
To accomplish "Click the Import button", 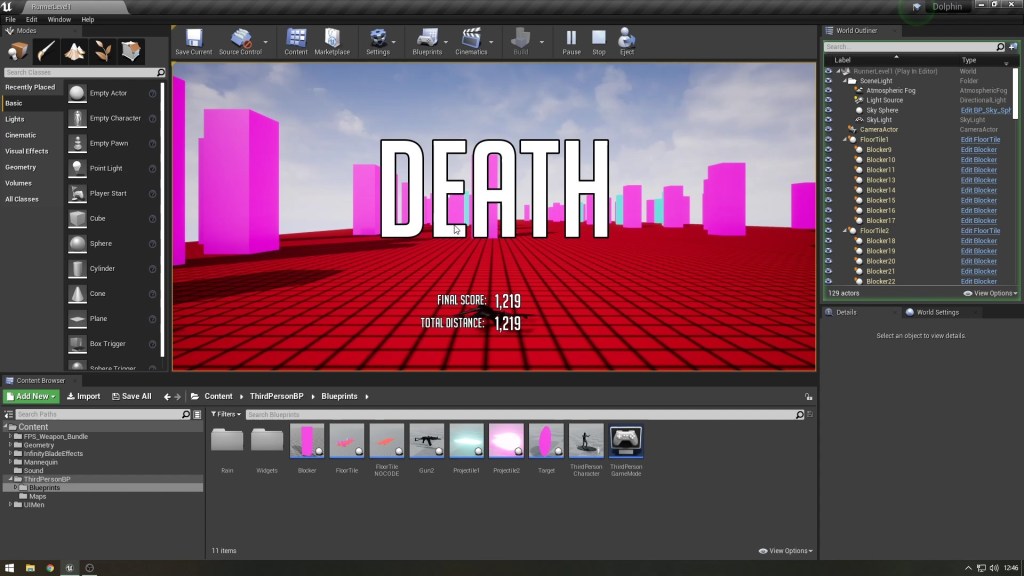I will tap(83, 396).
